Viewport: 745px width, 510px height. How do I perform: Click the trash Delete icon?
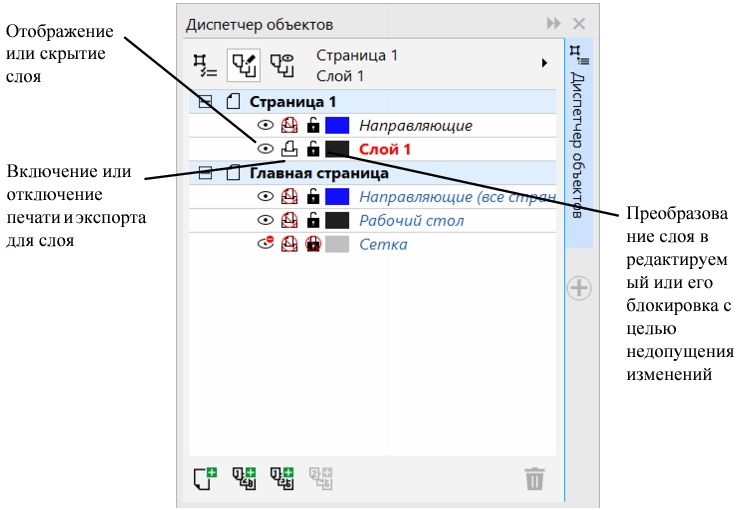tap(535, 479)
